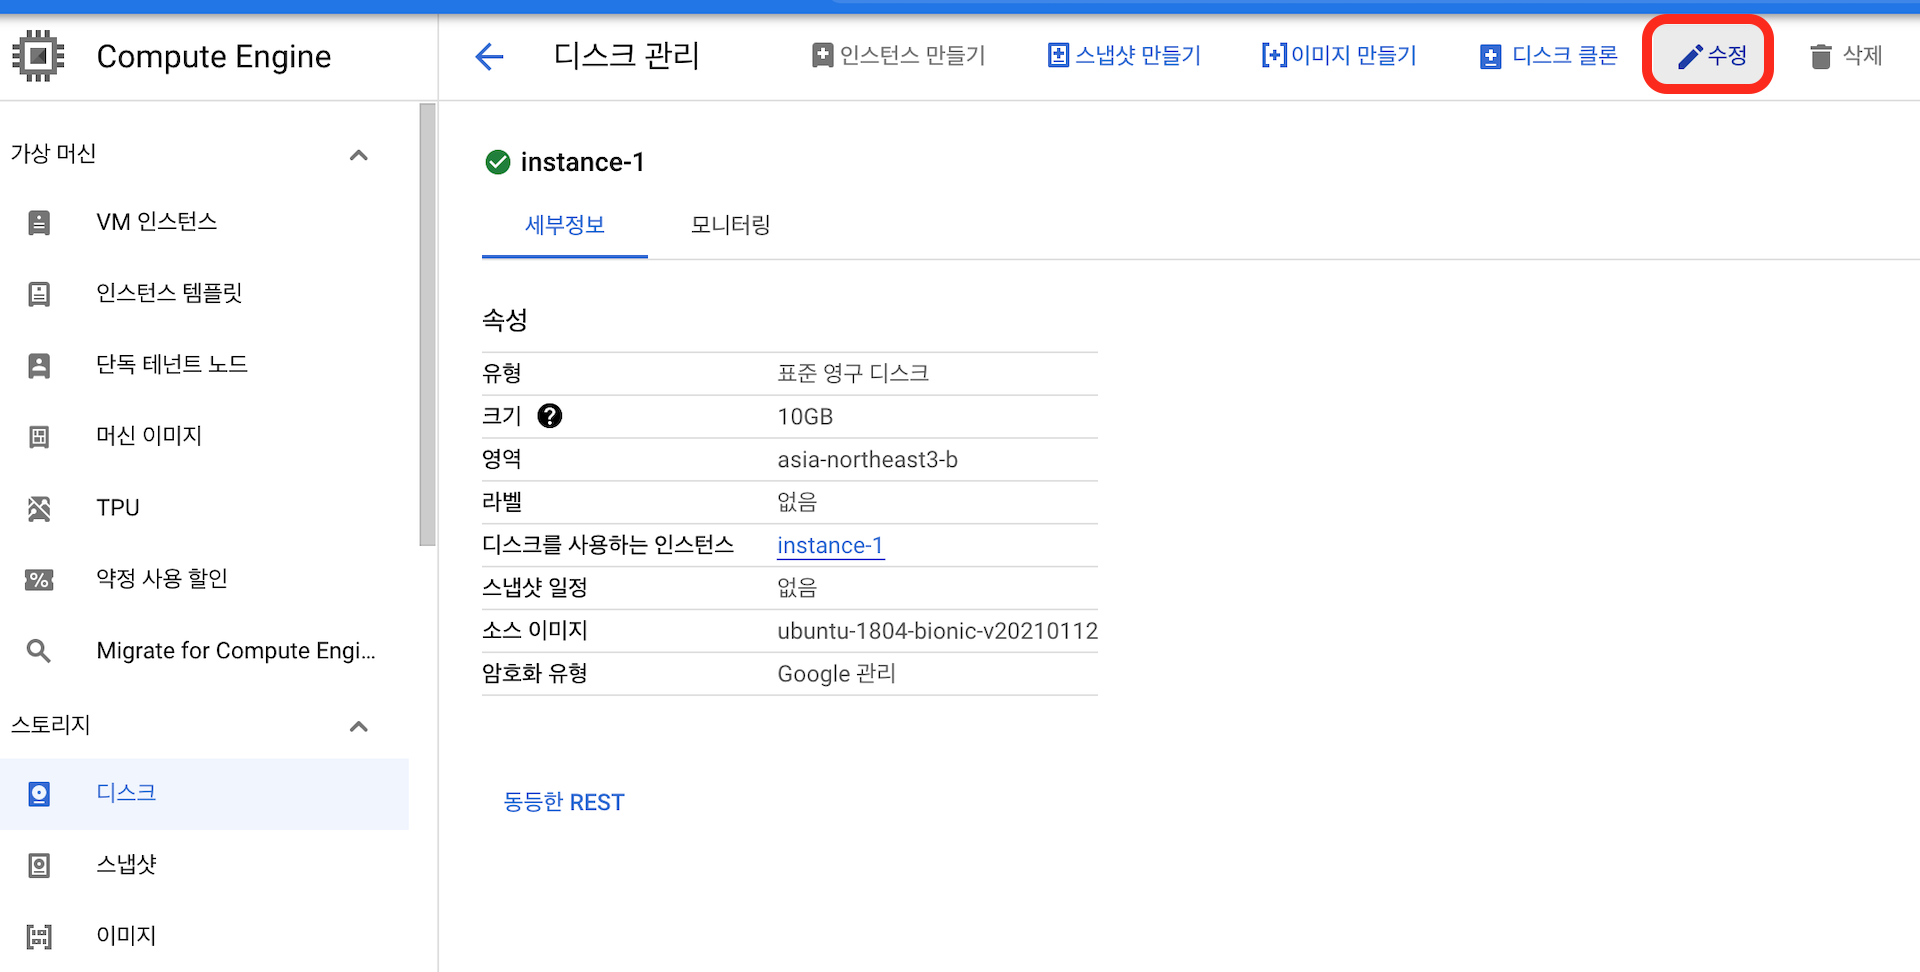Click the 인스턴스 템플릿 sidebar icon
The image size is (1920, 972).
(x=39, y=294)
